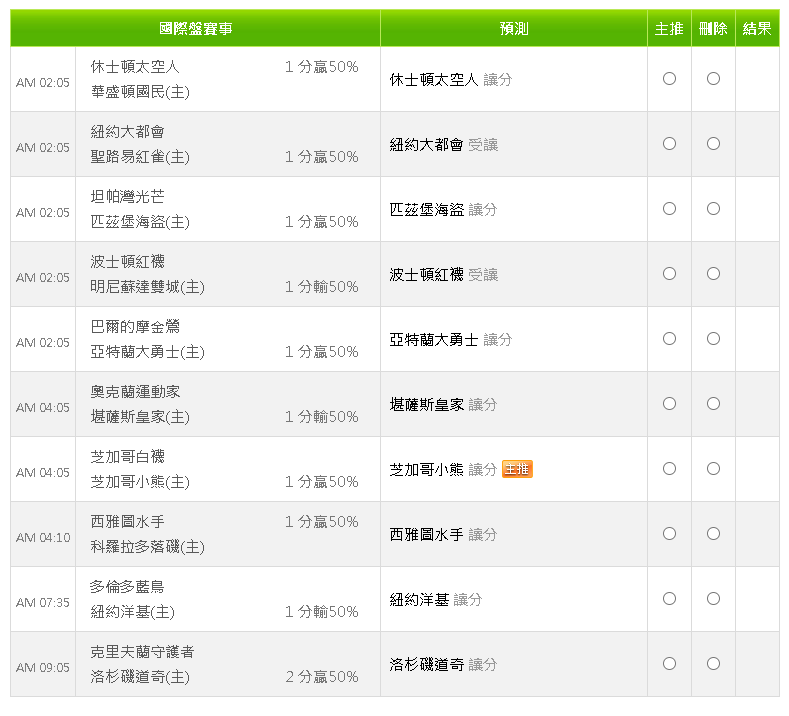789x716 pixels.
Task: Select 主推 radio for 波士頓紅襪 row
Action: [x=669, y=273]
